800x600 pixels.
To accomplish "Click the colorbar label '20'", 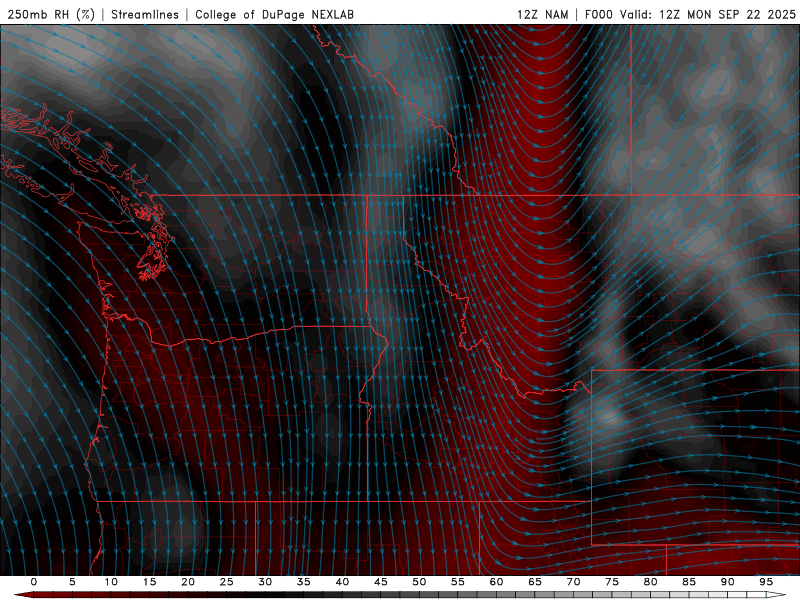I will 188,582.
